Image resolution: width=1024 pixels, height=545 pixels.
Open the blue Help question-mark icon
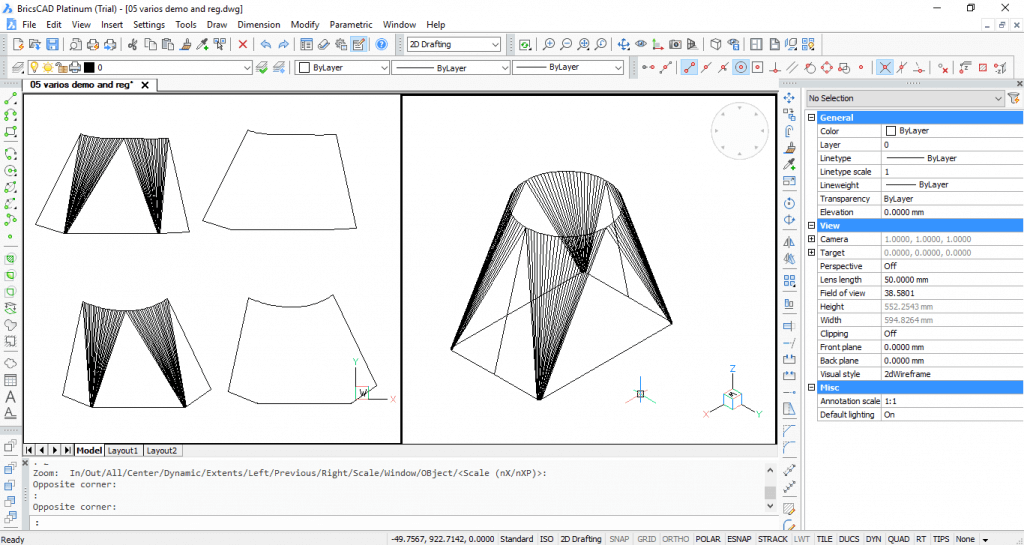[x=381, y=44]
